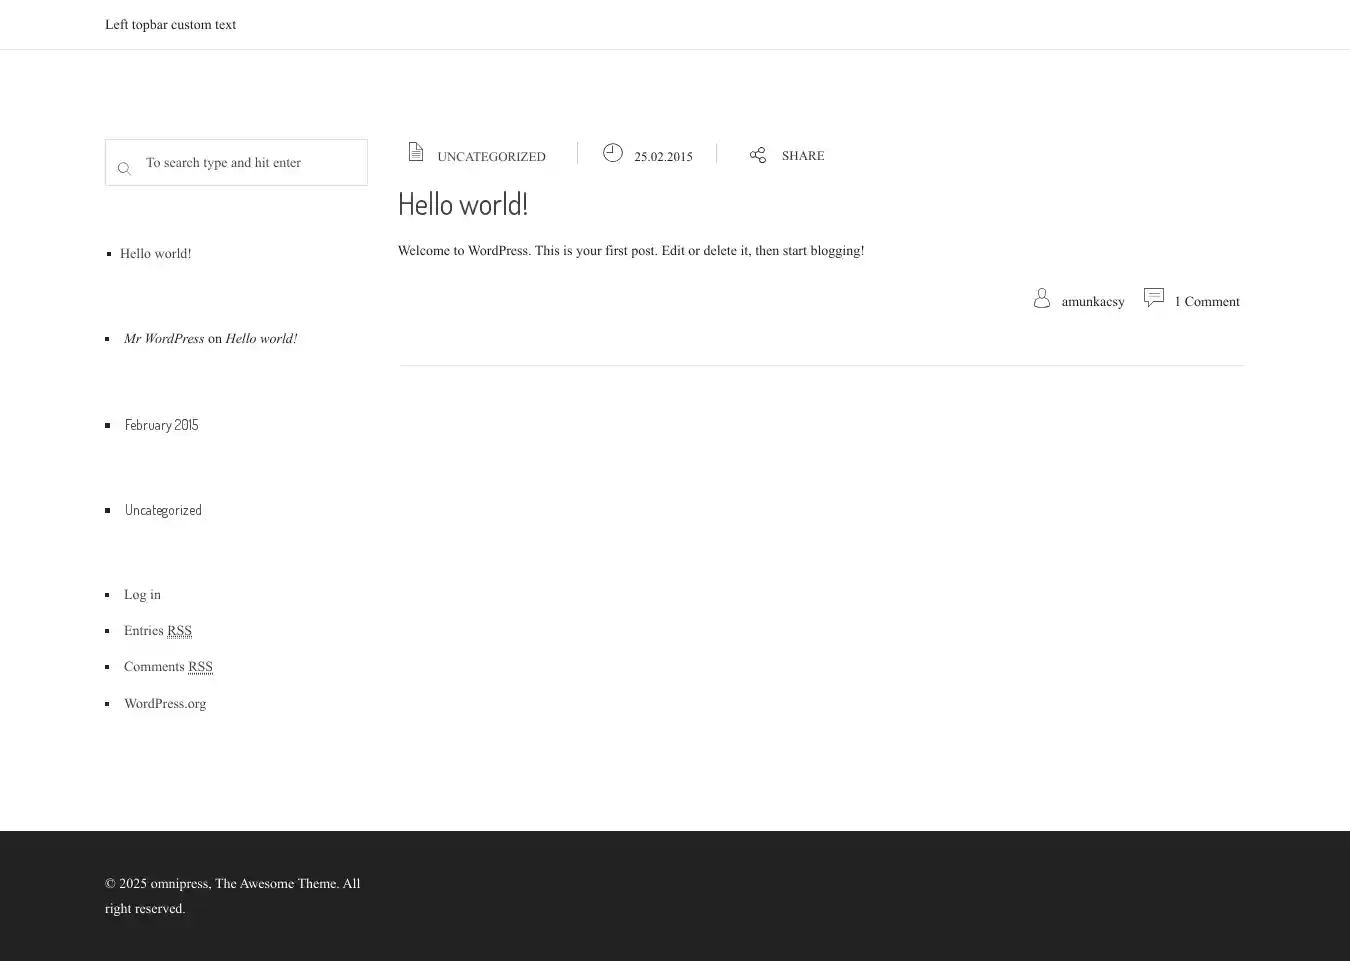Click the Log in link
The image size is (1350, 961).
[142, 595]
